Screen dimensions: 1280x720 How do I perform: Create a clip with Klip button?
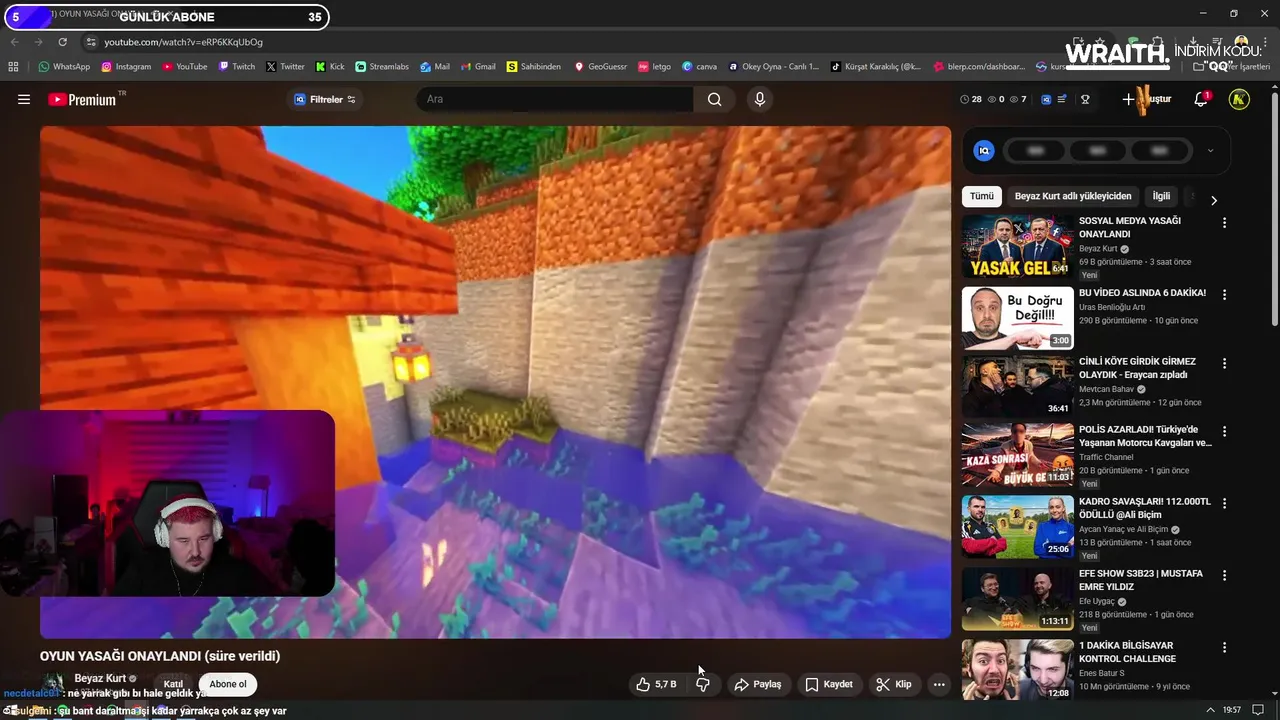[894, 684]
